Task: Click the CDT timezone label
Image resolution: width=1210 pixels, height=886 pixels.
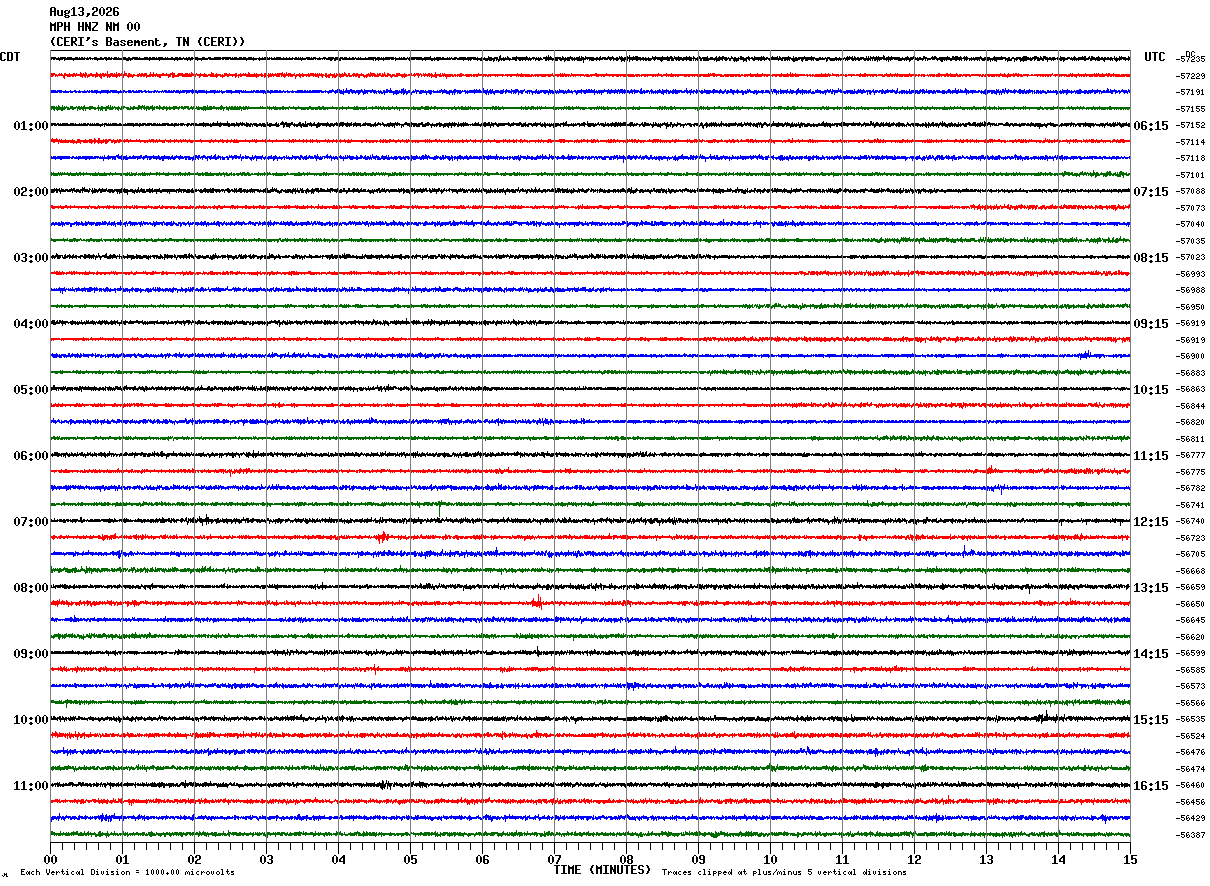Action: coord(10,57)
